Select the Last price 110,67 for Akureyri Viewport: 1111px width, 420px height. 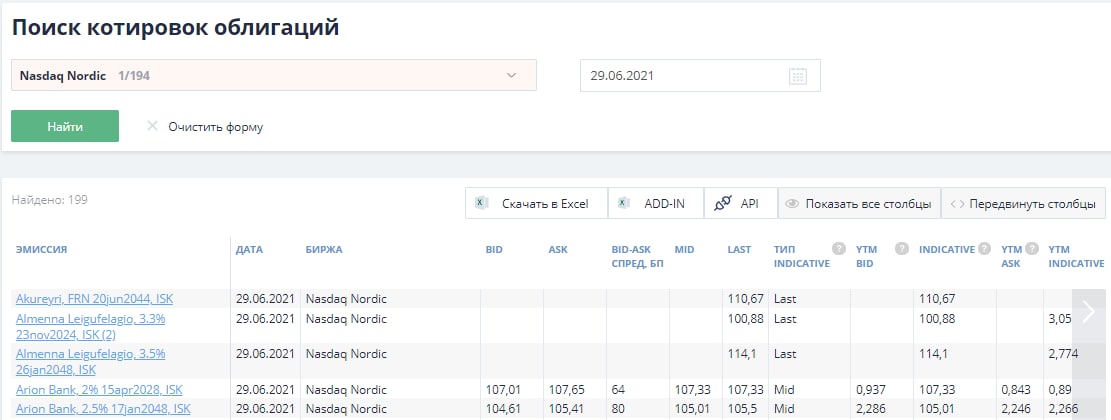coord(746,299)
